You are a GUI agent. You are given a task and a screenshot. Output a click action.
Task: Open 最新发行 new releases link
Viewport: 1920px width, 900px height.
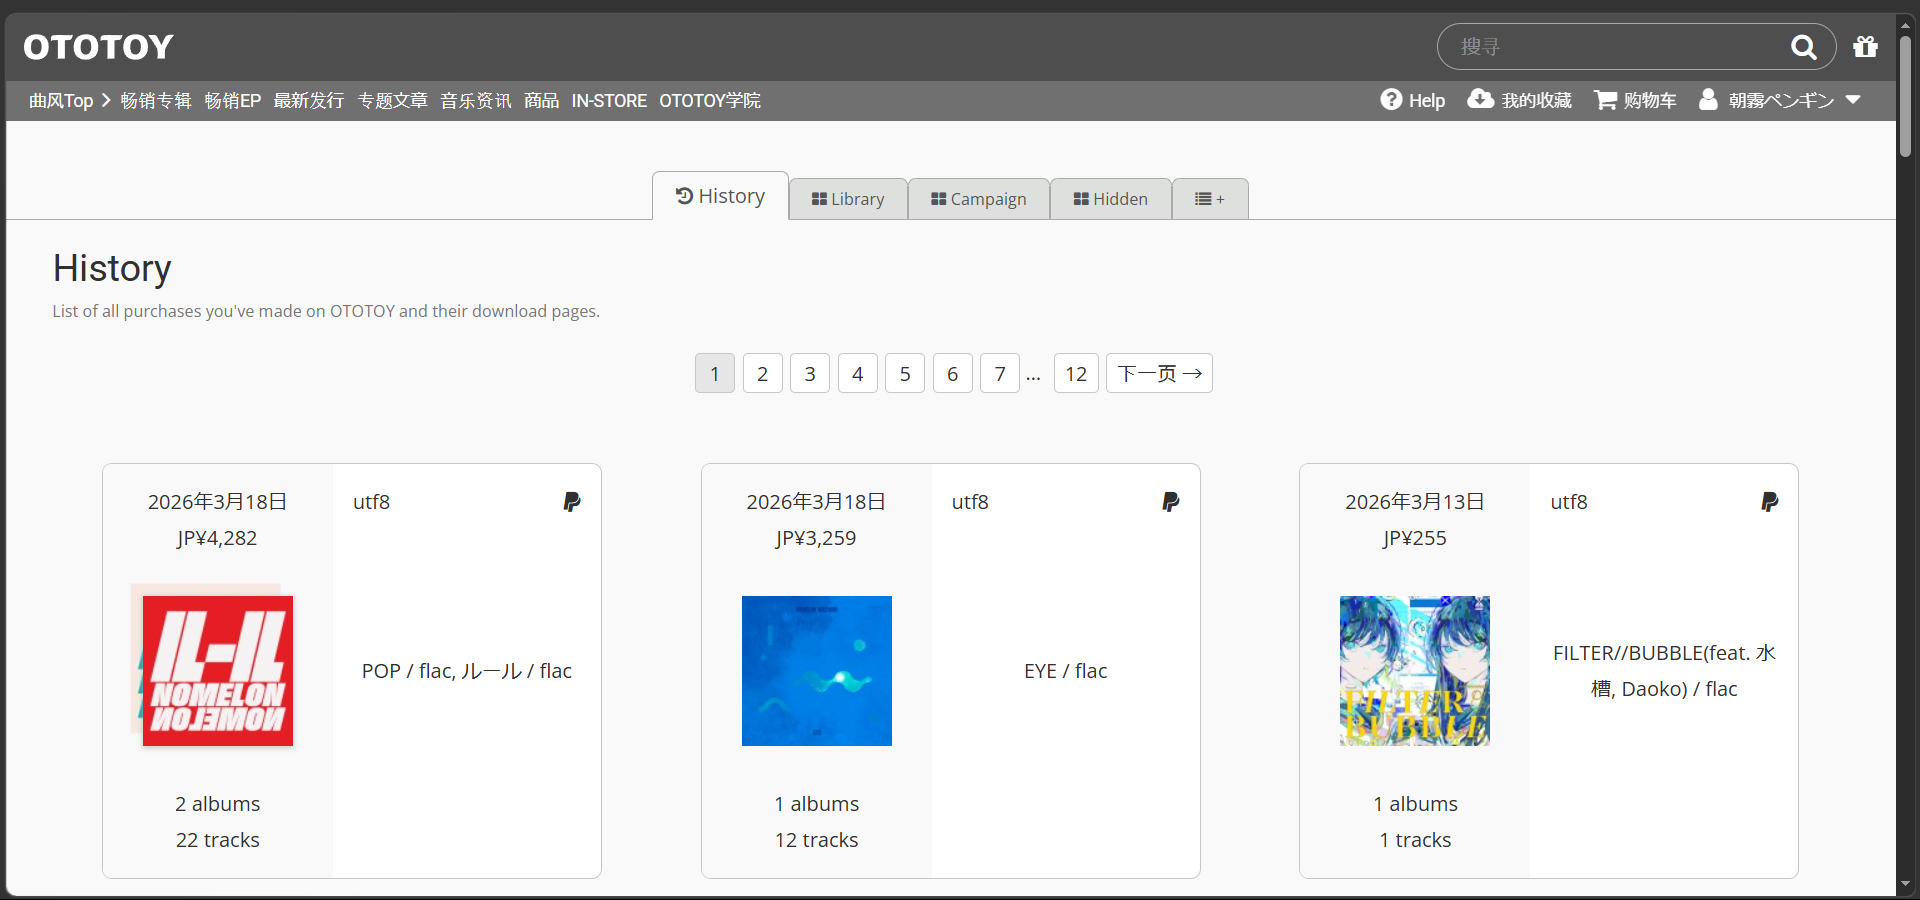308,101
